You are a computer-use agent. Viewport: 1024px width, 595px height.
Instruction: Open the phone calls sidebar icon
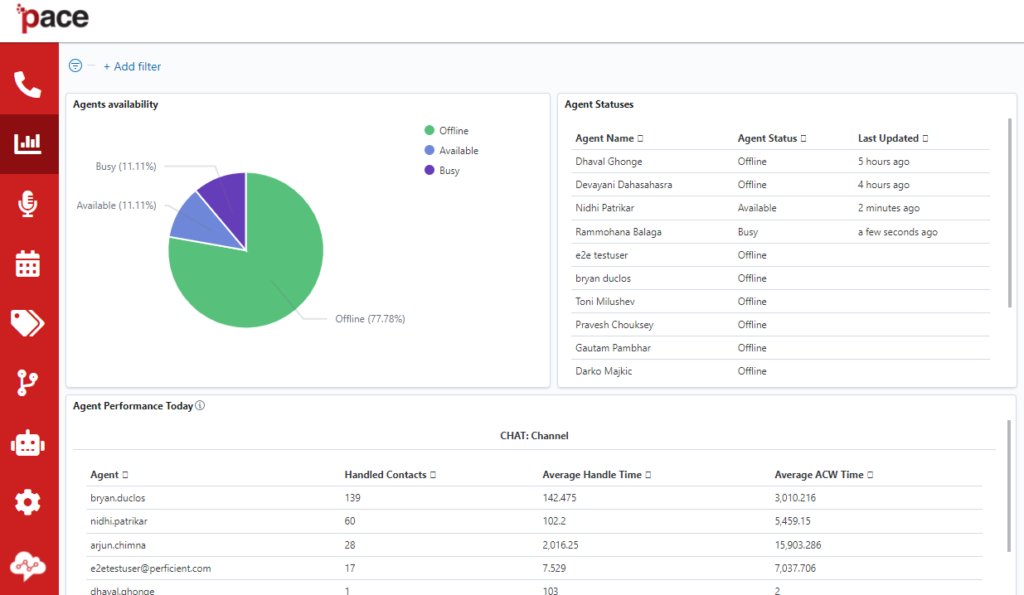(27, 85)
